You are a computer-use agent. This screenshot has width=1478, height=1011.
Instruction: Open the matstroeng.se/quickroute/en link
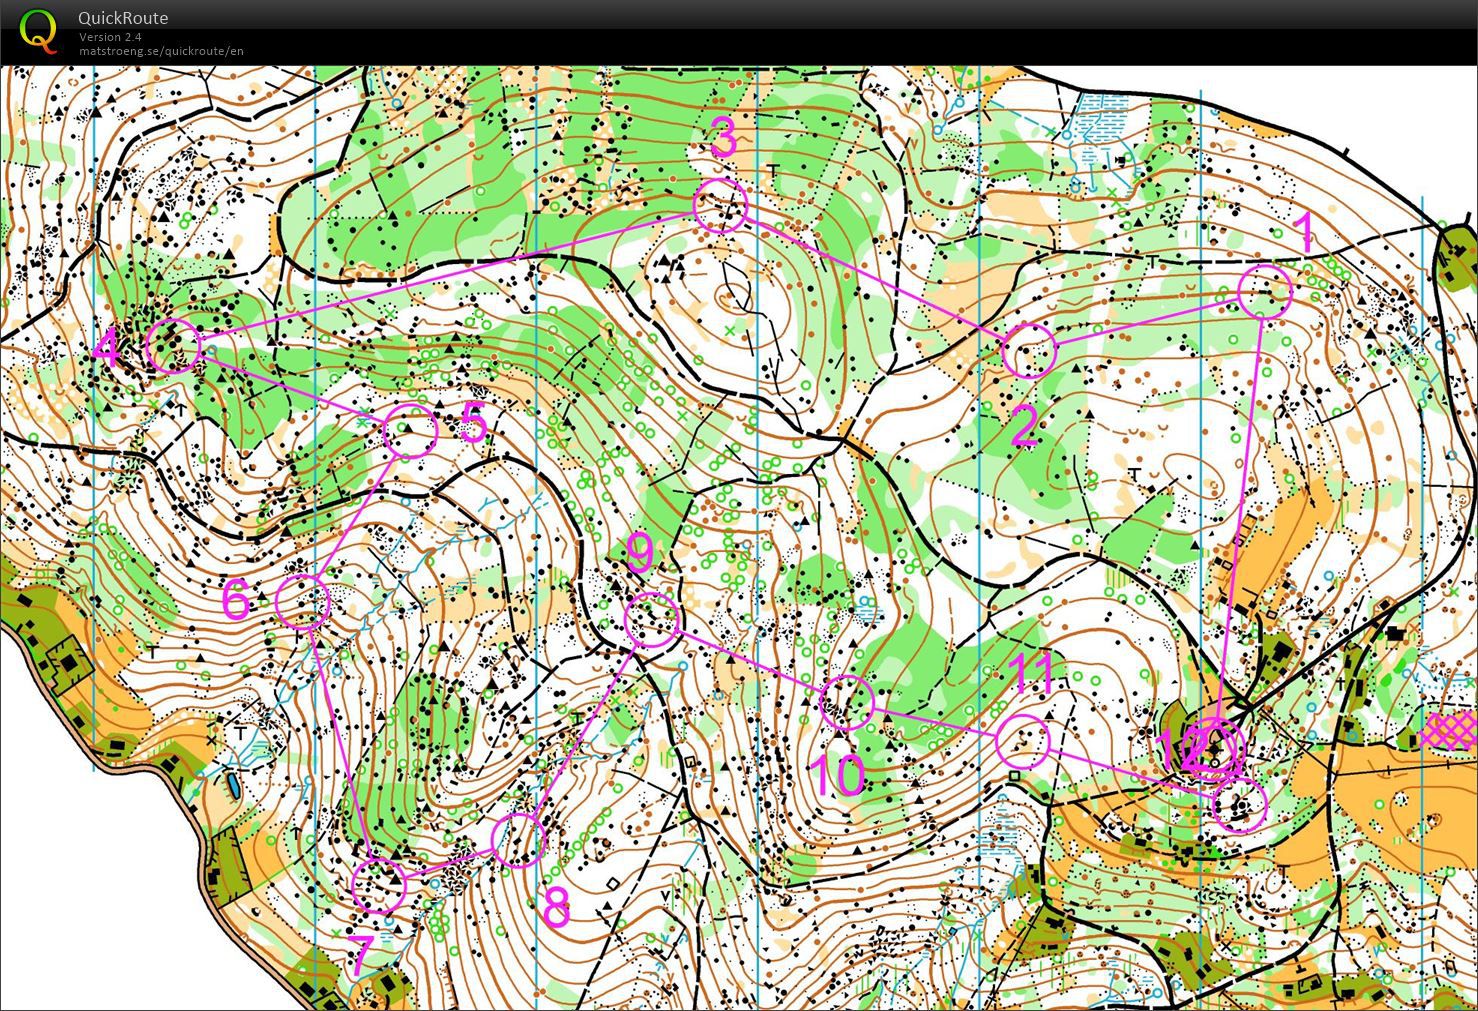click(x=161, y=51)
